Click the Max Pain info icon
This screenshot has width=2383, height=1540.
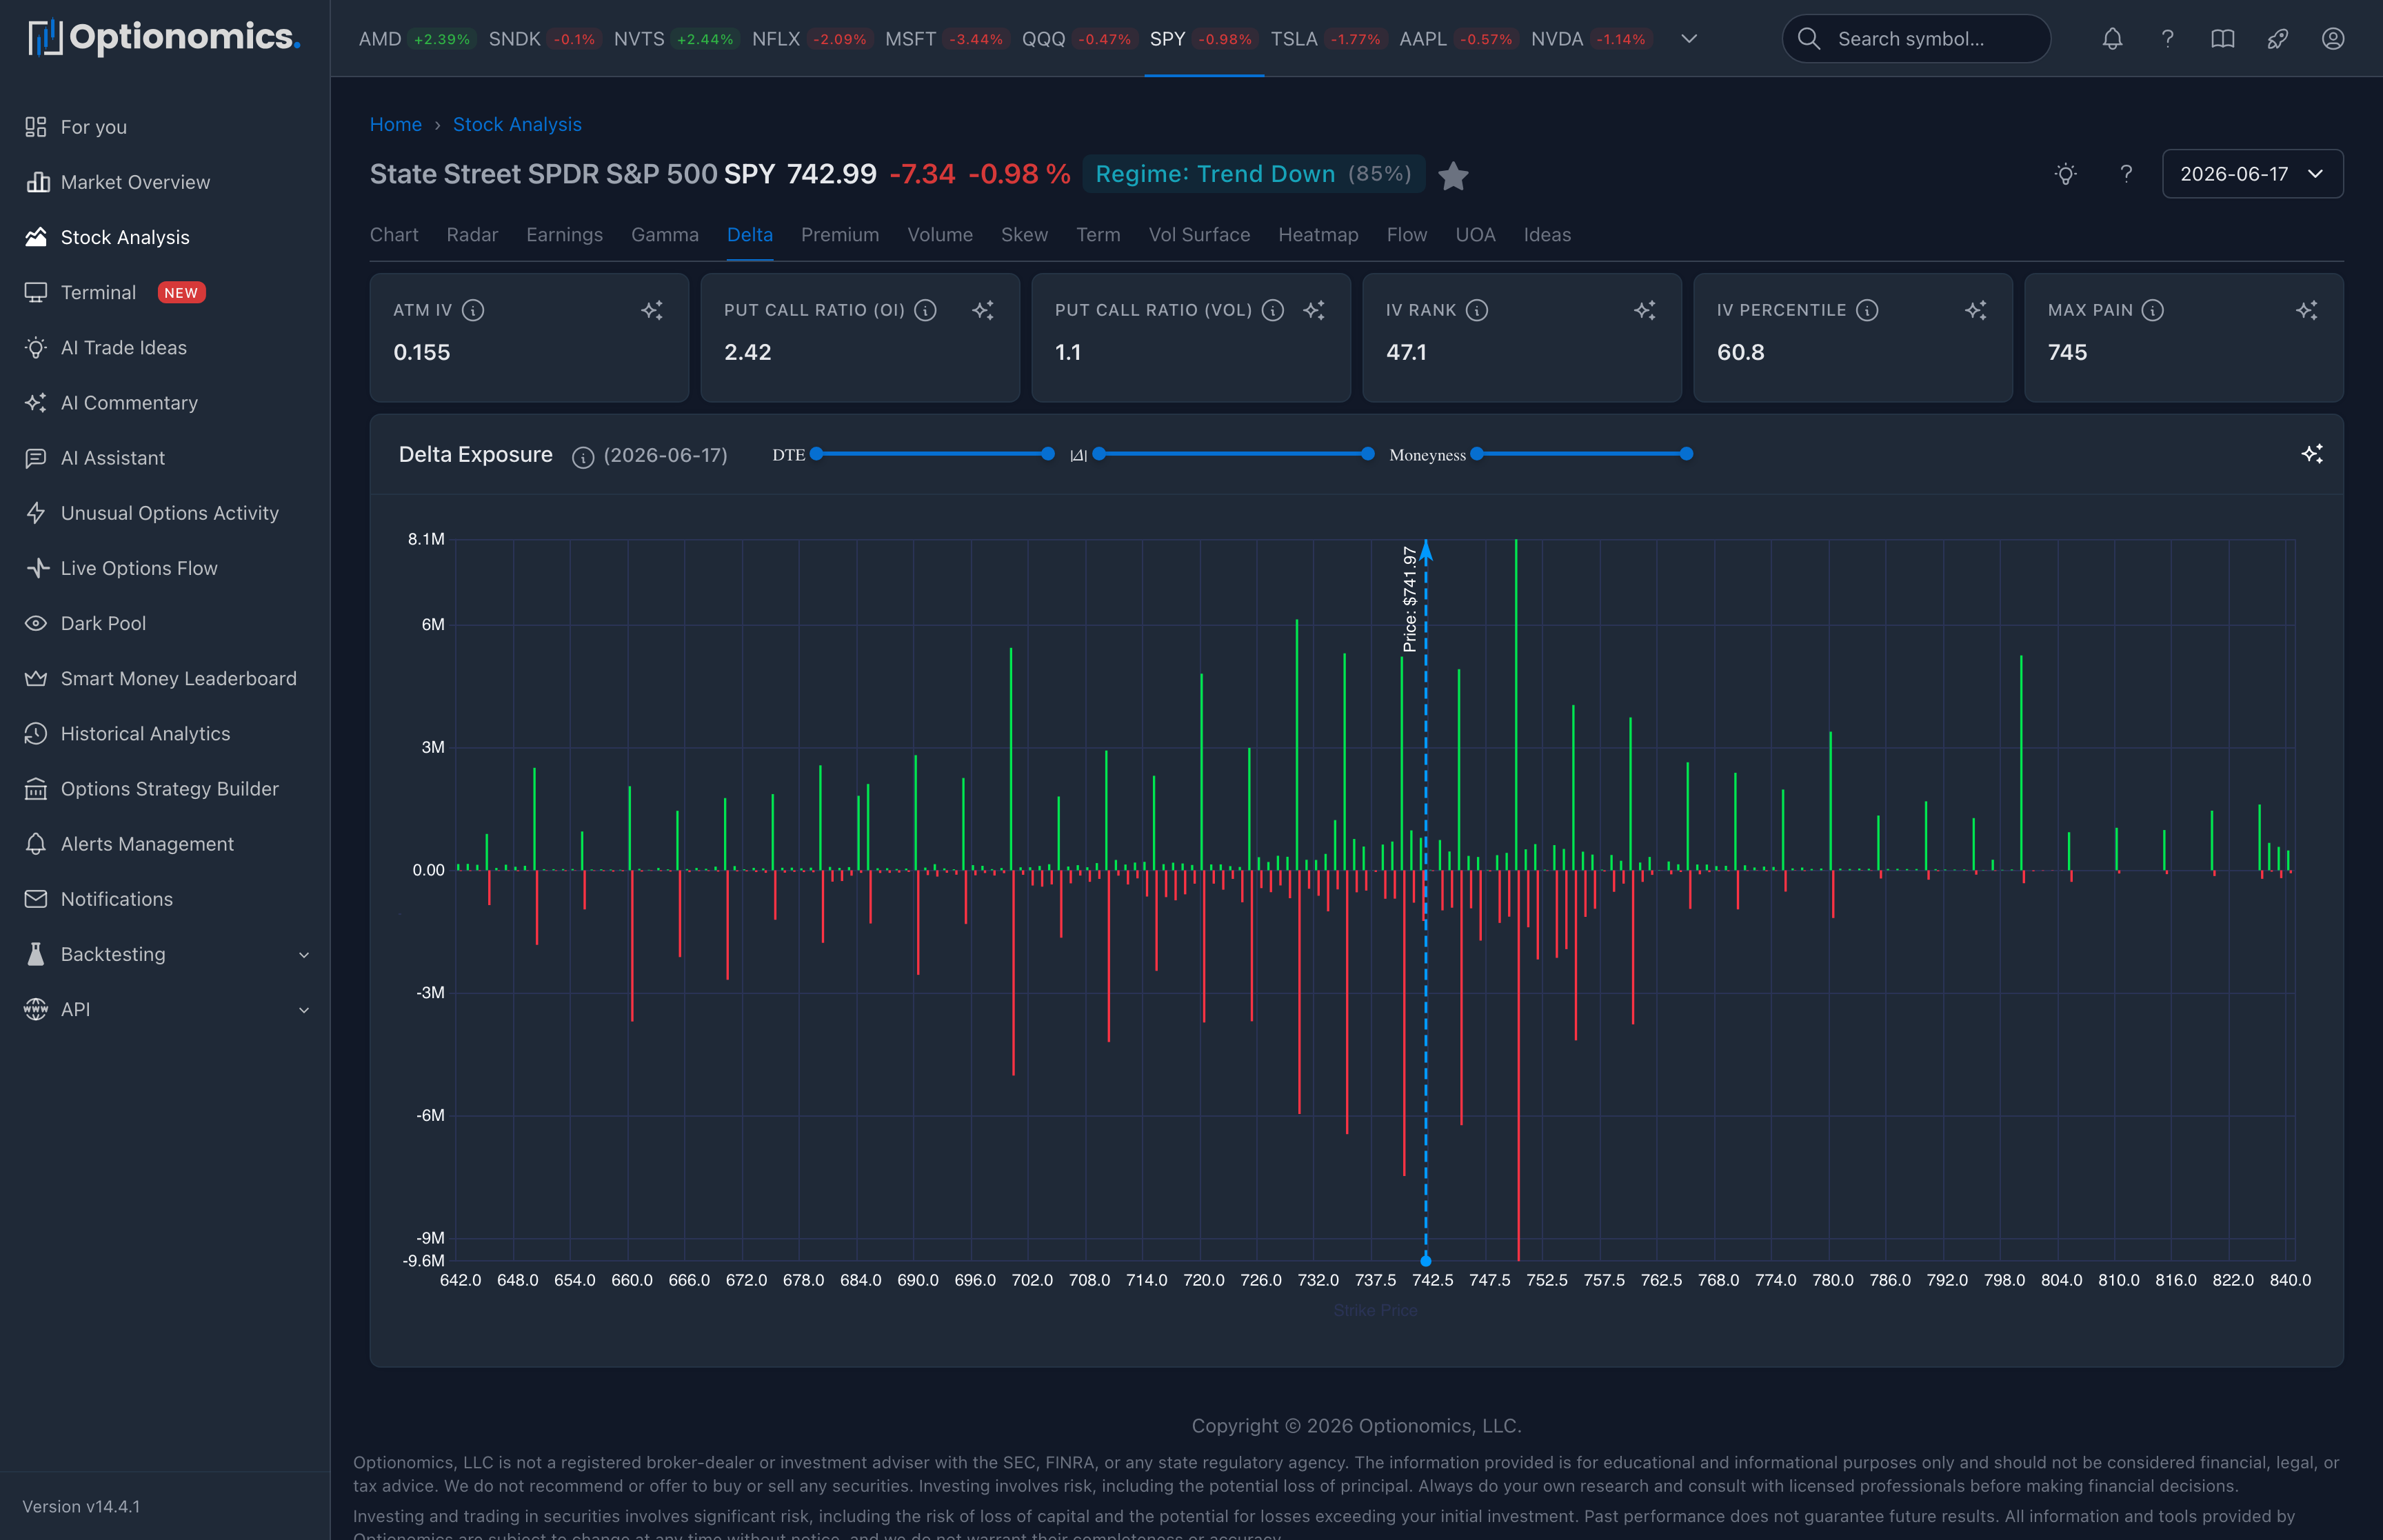pos(2153,310)
